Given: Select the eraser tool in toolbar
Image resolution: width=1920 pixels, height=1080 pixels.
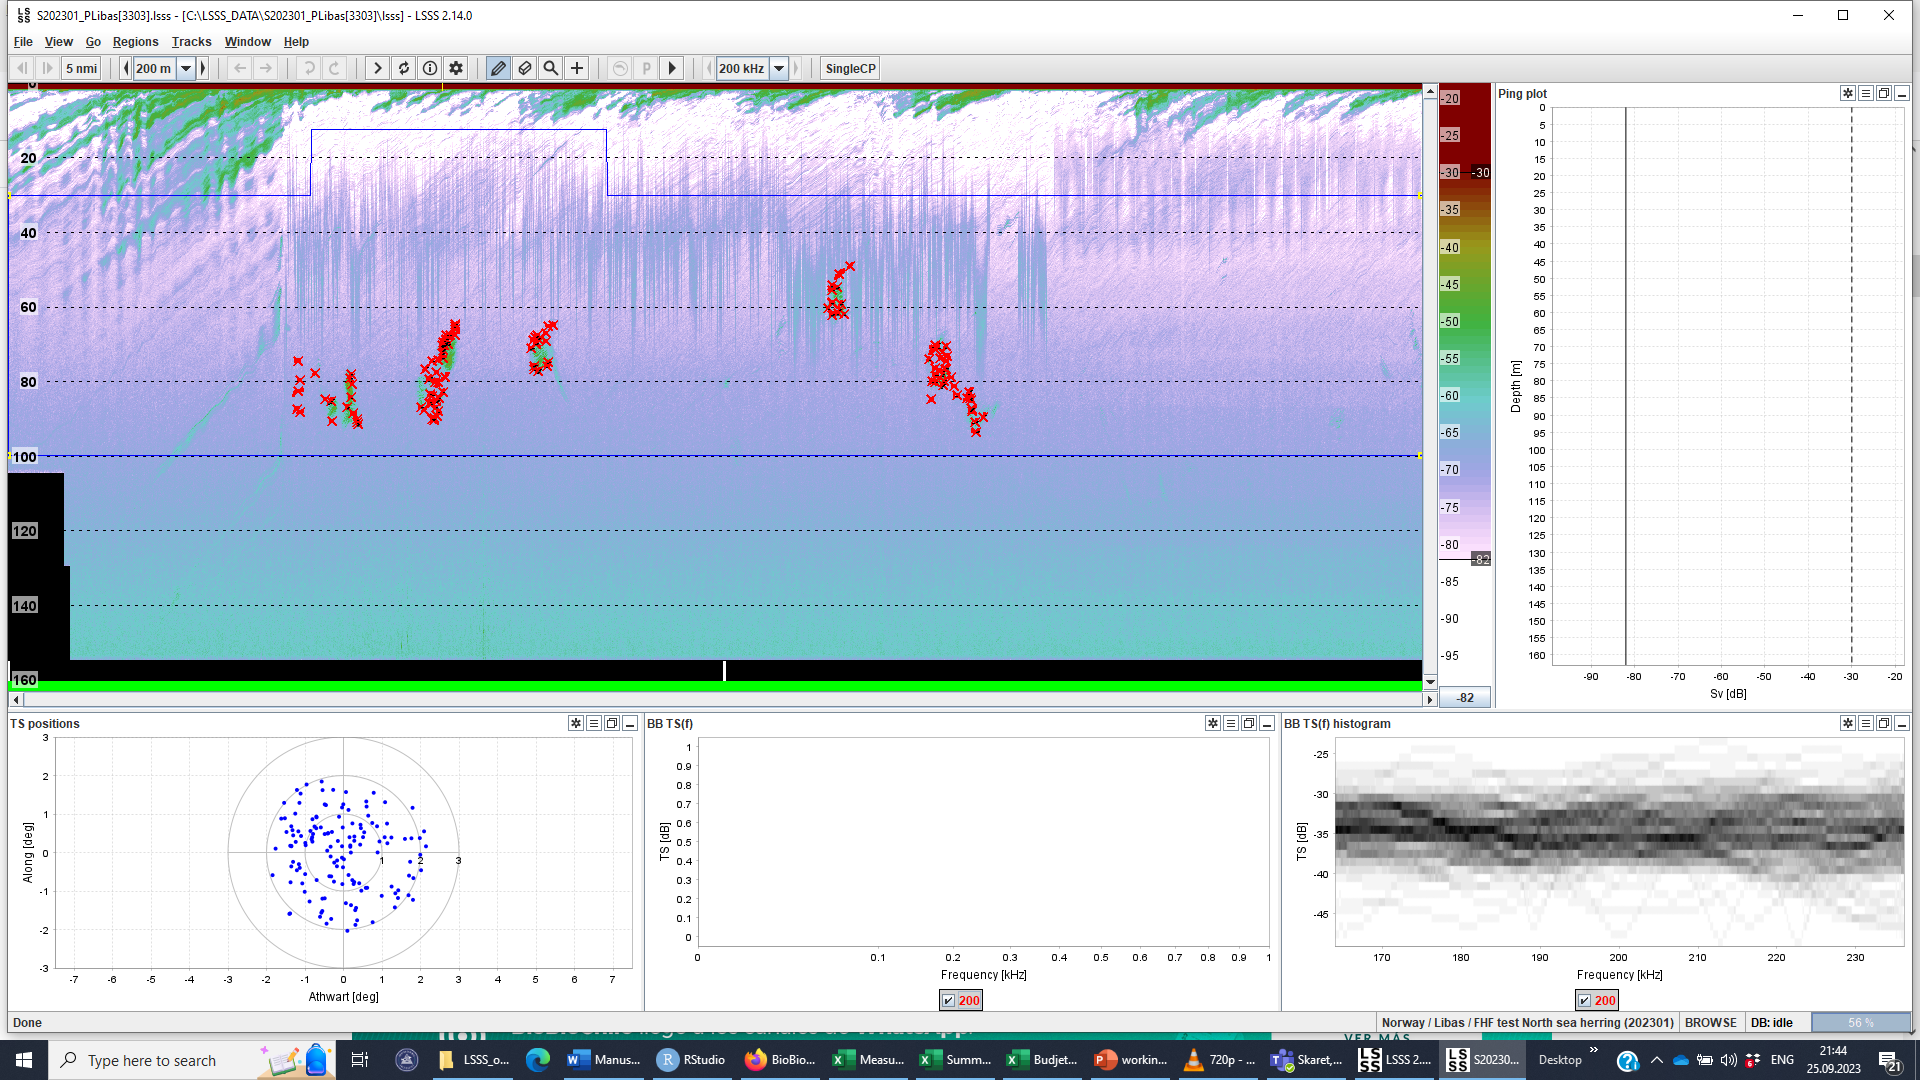Looking at the screenshot, I should point(524,68).
